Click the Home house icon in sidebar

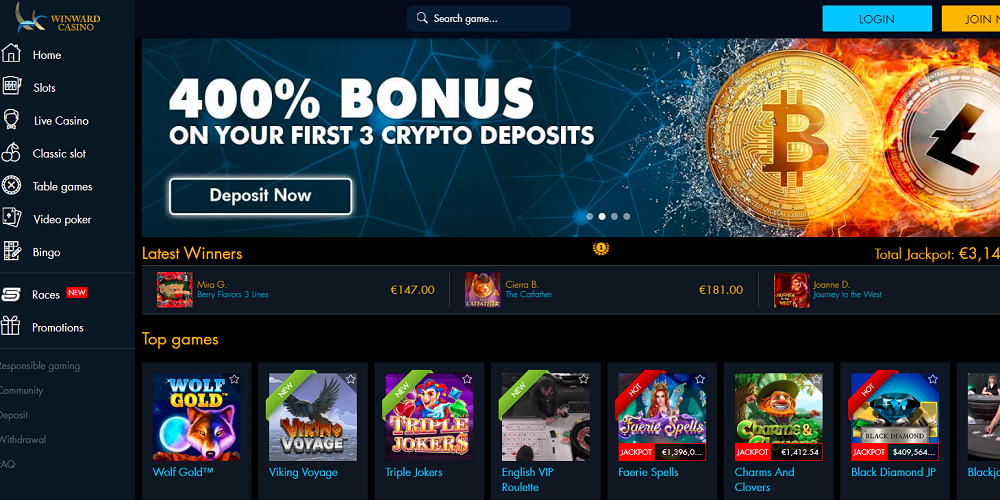11,54
